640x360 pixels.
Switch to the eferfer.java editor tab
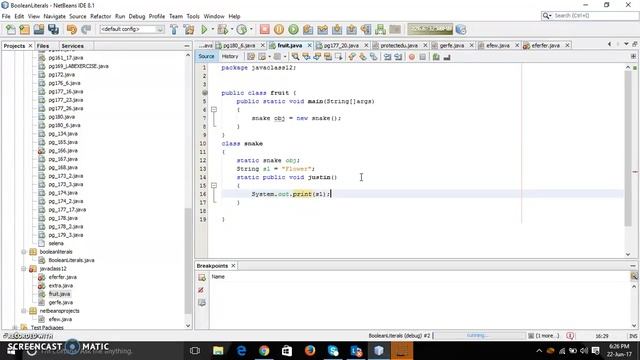pos(545,45)
